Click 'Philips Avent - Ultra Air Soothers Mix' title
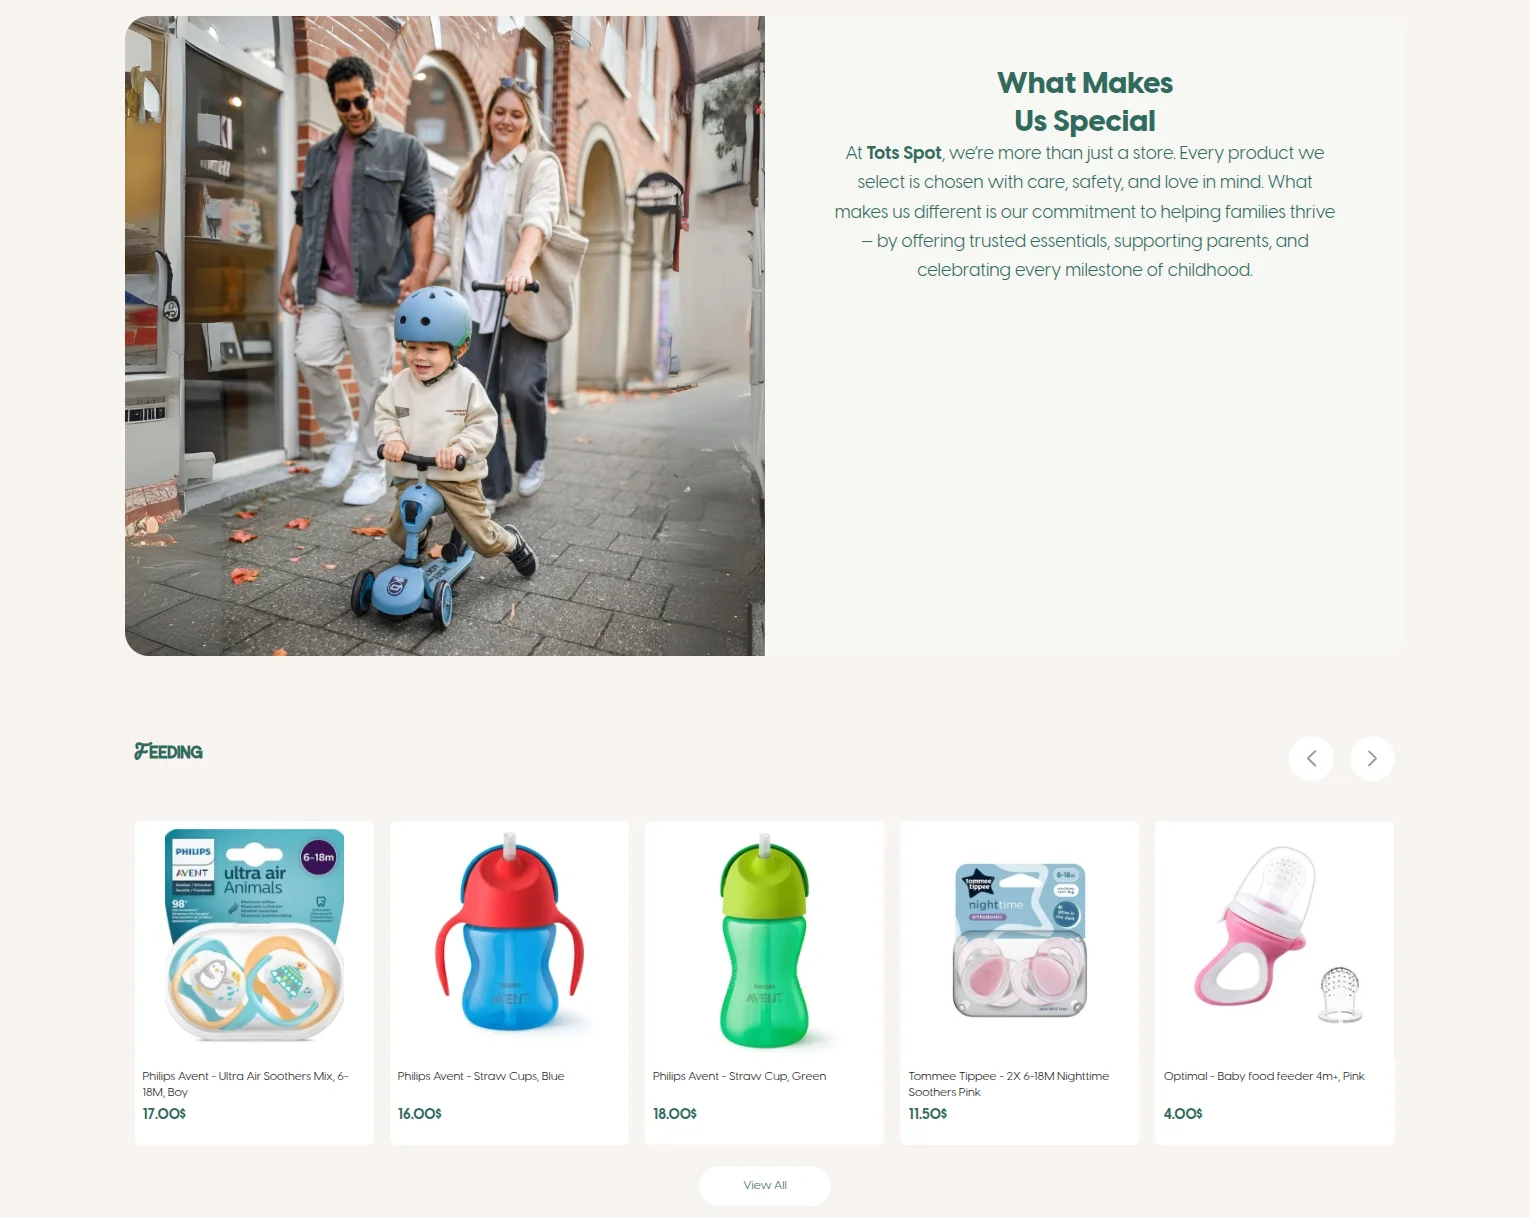Screen dimensions: 1530x1218 [245, 1084]
